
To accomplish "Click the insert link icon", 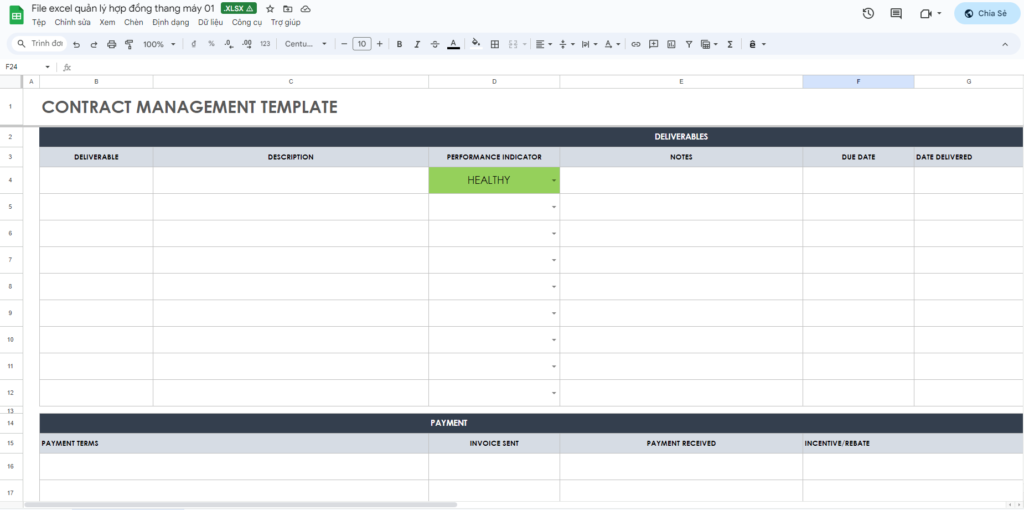I will point(635,44).
